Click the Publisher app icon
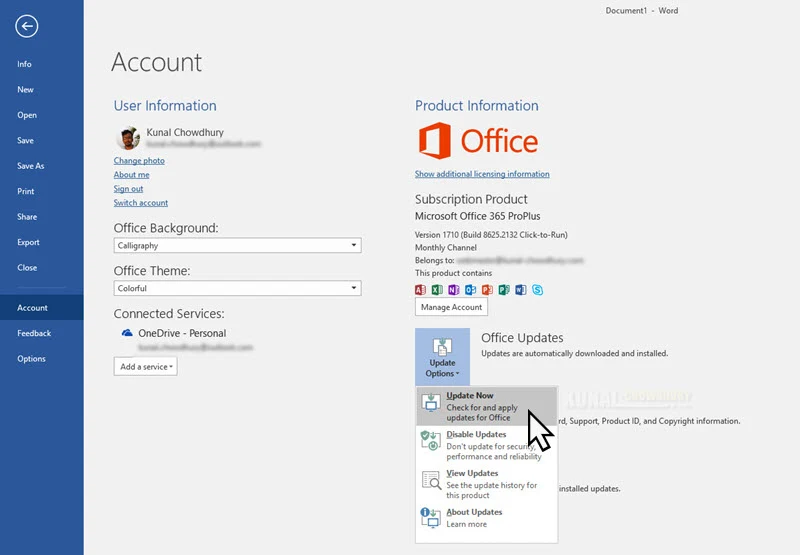This screenshot has height=555, width=800. click(x=504, y=290)
